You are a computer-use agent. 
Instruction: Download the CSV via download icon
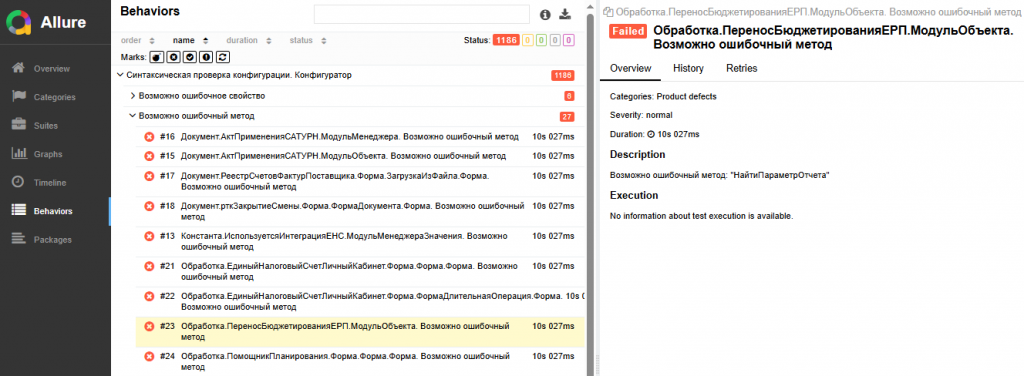tap(566, 14)
